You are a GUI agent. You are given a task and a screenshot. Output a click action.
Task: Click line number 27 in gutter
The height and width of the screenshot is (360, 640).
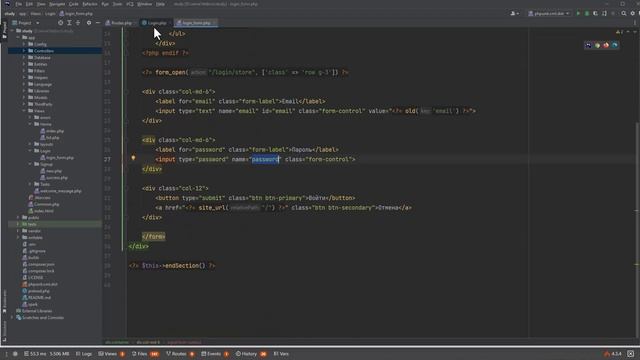[x=107, y=160]
